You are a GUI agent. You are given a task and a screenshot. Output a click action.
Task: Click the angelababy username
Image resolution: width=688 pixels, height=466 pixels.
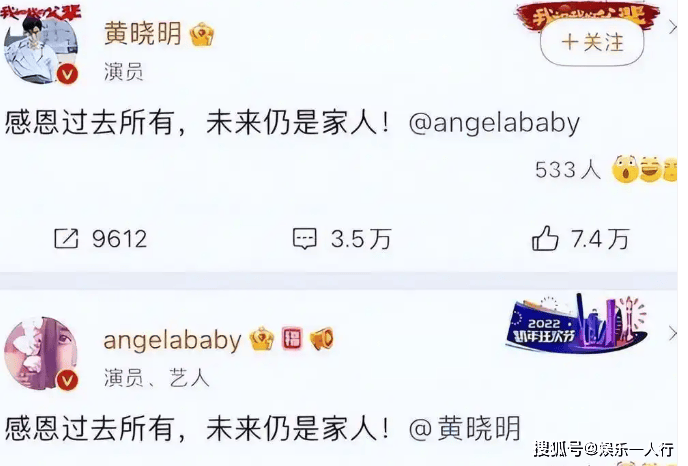click(x=172, y=340)
